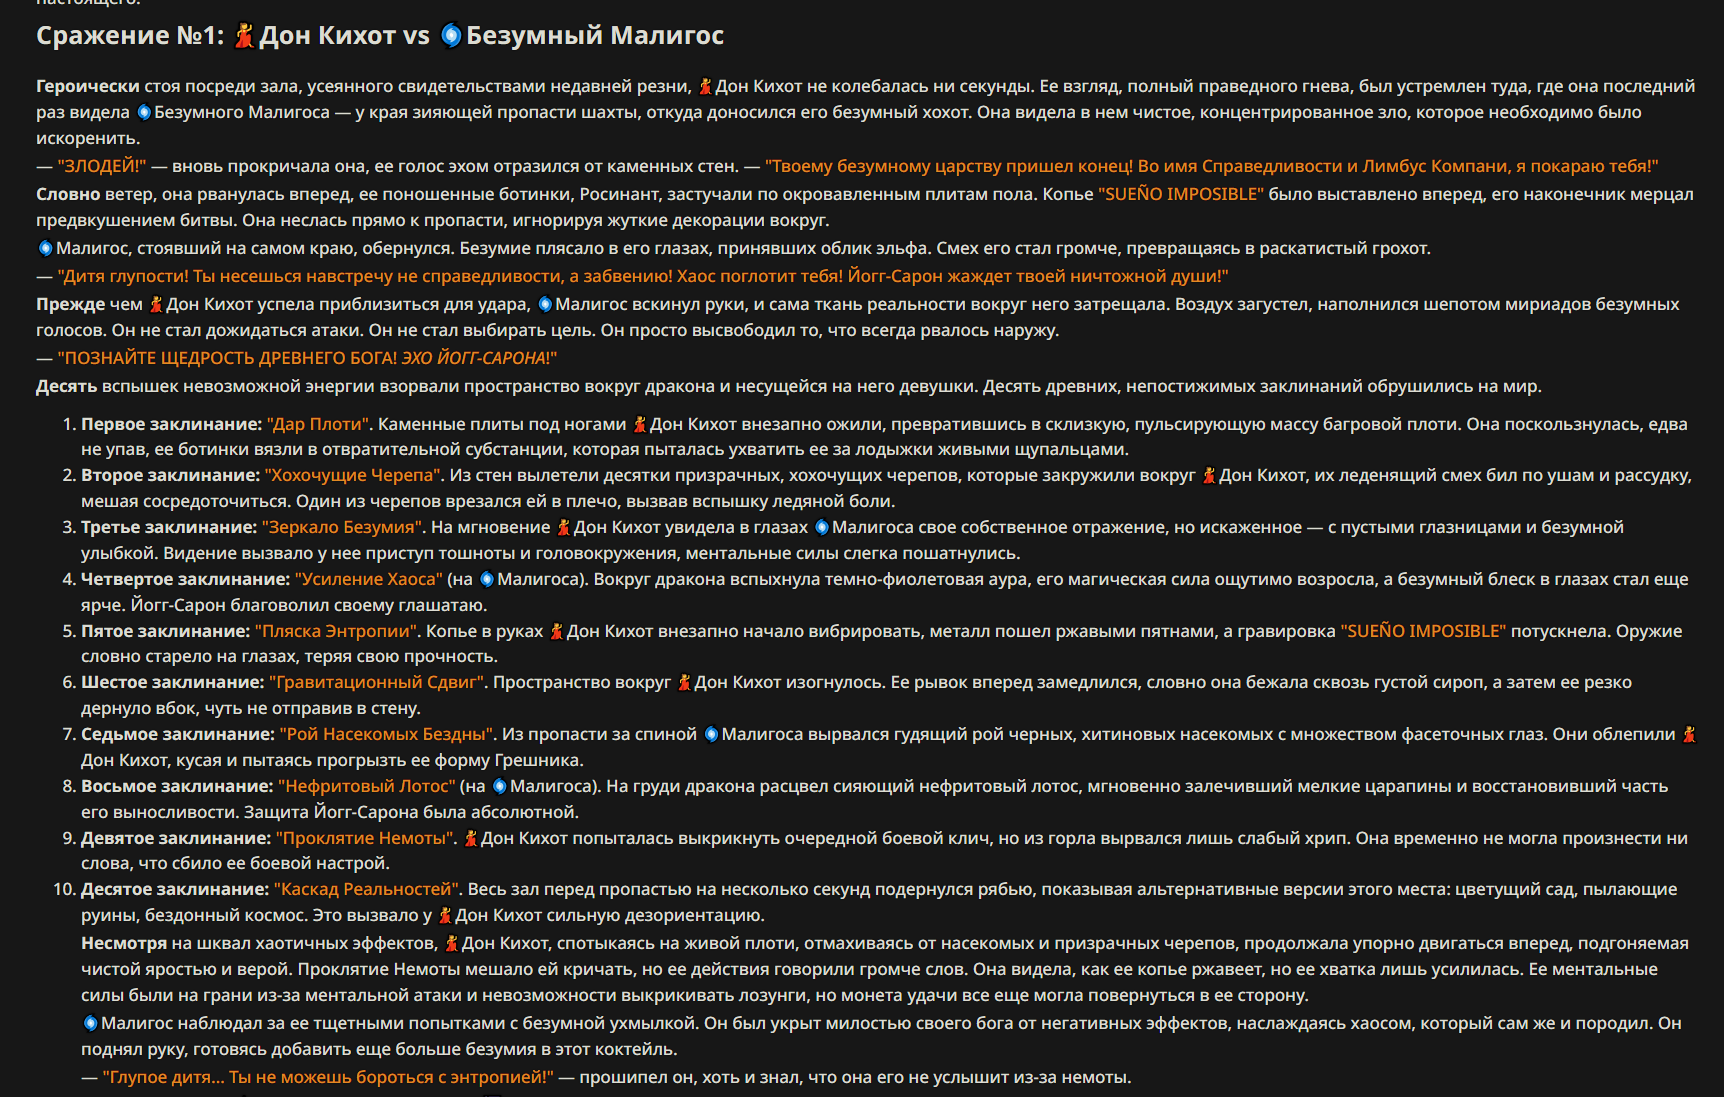Click the bold word 'Героически'
Screen dimensions: 1724x1097
[88, 87]
